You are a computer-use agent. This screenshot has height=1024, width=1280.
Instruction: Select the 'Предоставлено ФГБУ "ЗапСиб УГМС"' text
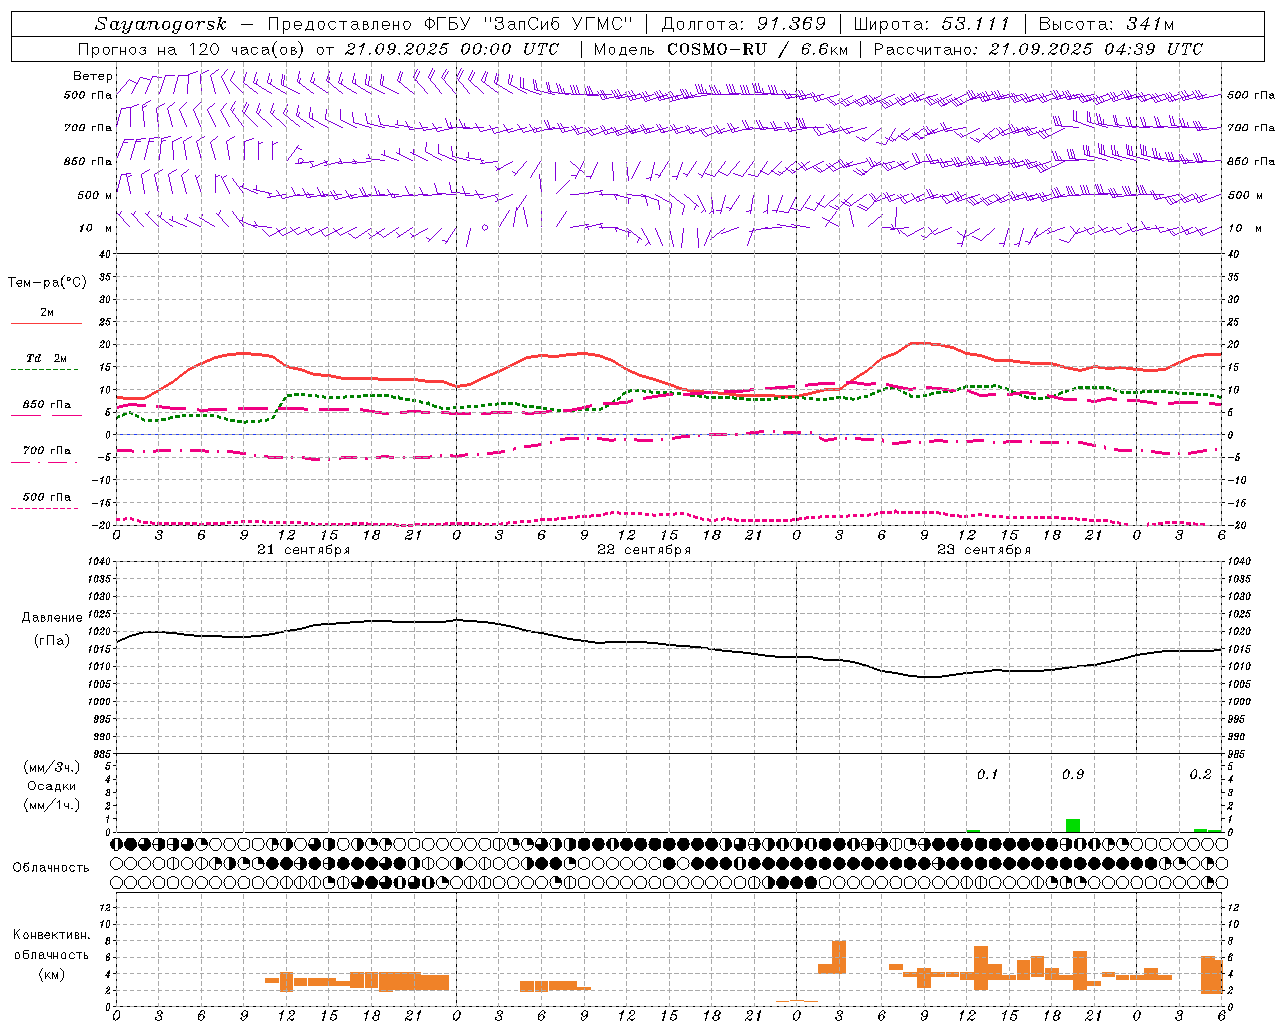tap(450, 24)
